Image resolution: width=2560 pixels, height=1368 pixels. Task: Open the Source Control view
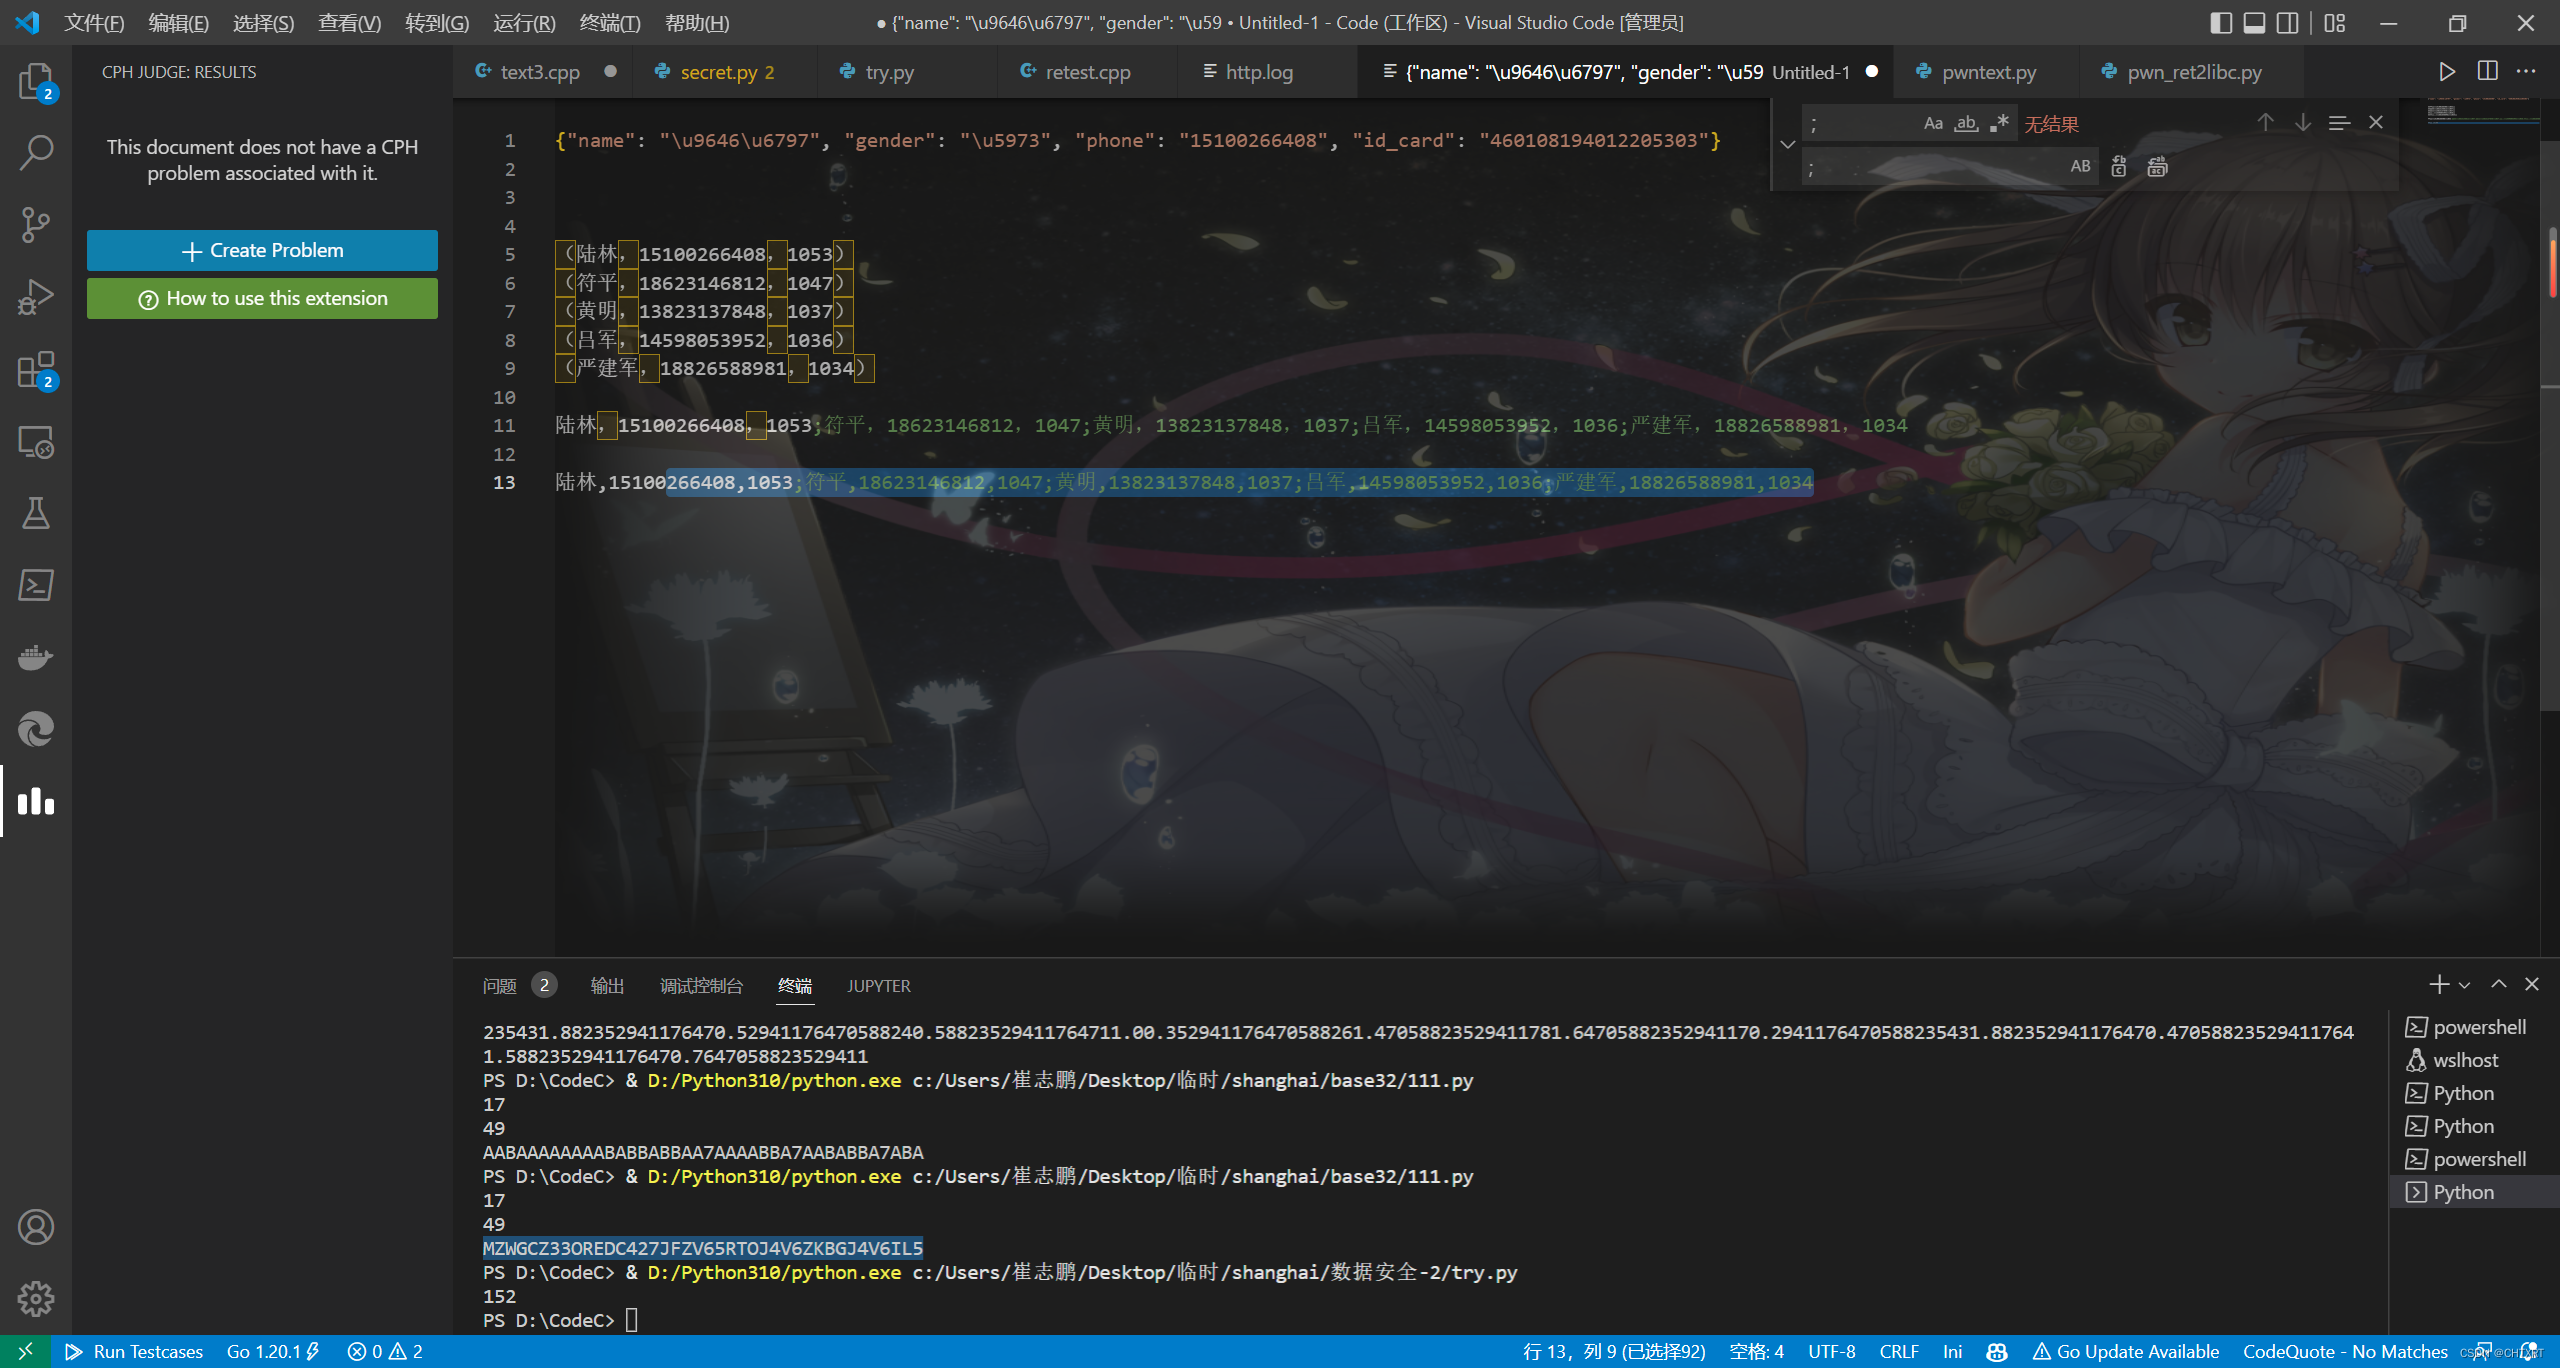[36, 225]
